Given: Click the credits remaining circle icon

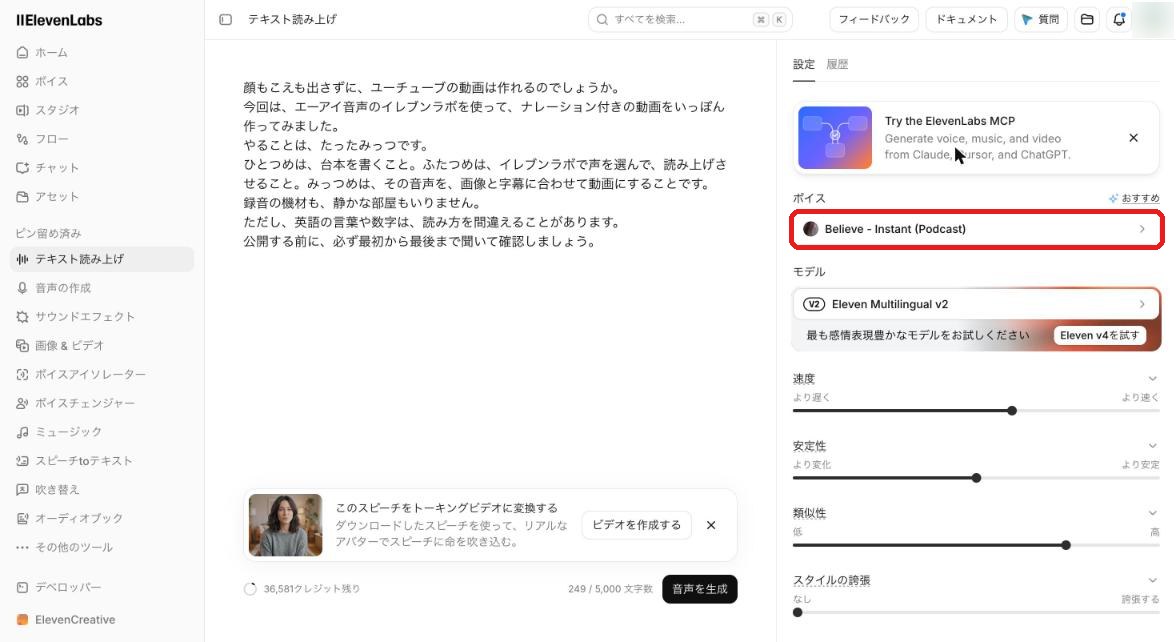Looking at the screenshot, I should tap(250, 589).
